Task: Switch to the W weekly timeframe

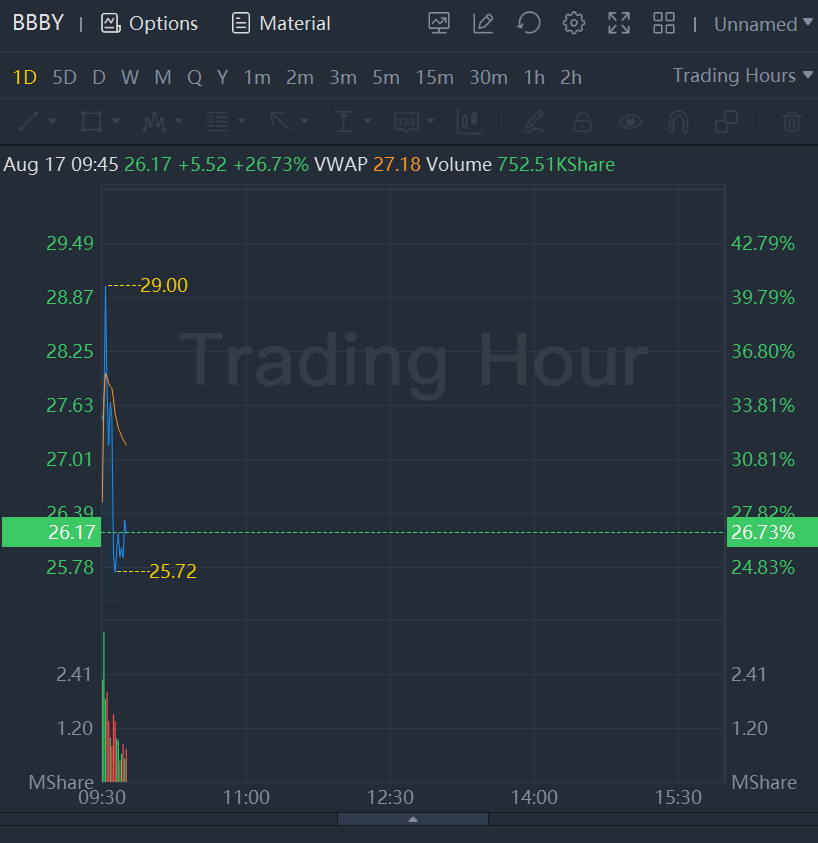Action: tap(130, 77)
